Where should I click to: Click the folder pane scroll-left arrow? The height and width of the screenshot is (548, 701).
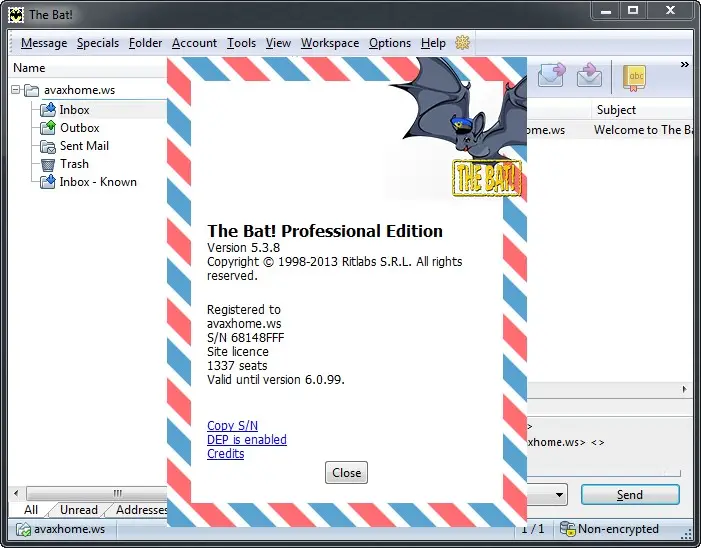point(17,493)
